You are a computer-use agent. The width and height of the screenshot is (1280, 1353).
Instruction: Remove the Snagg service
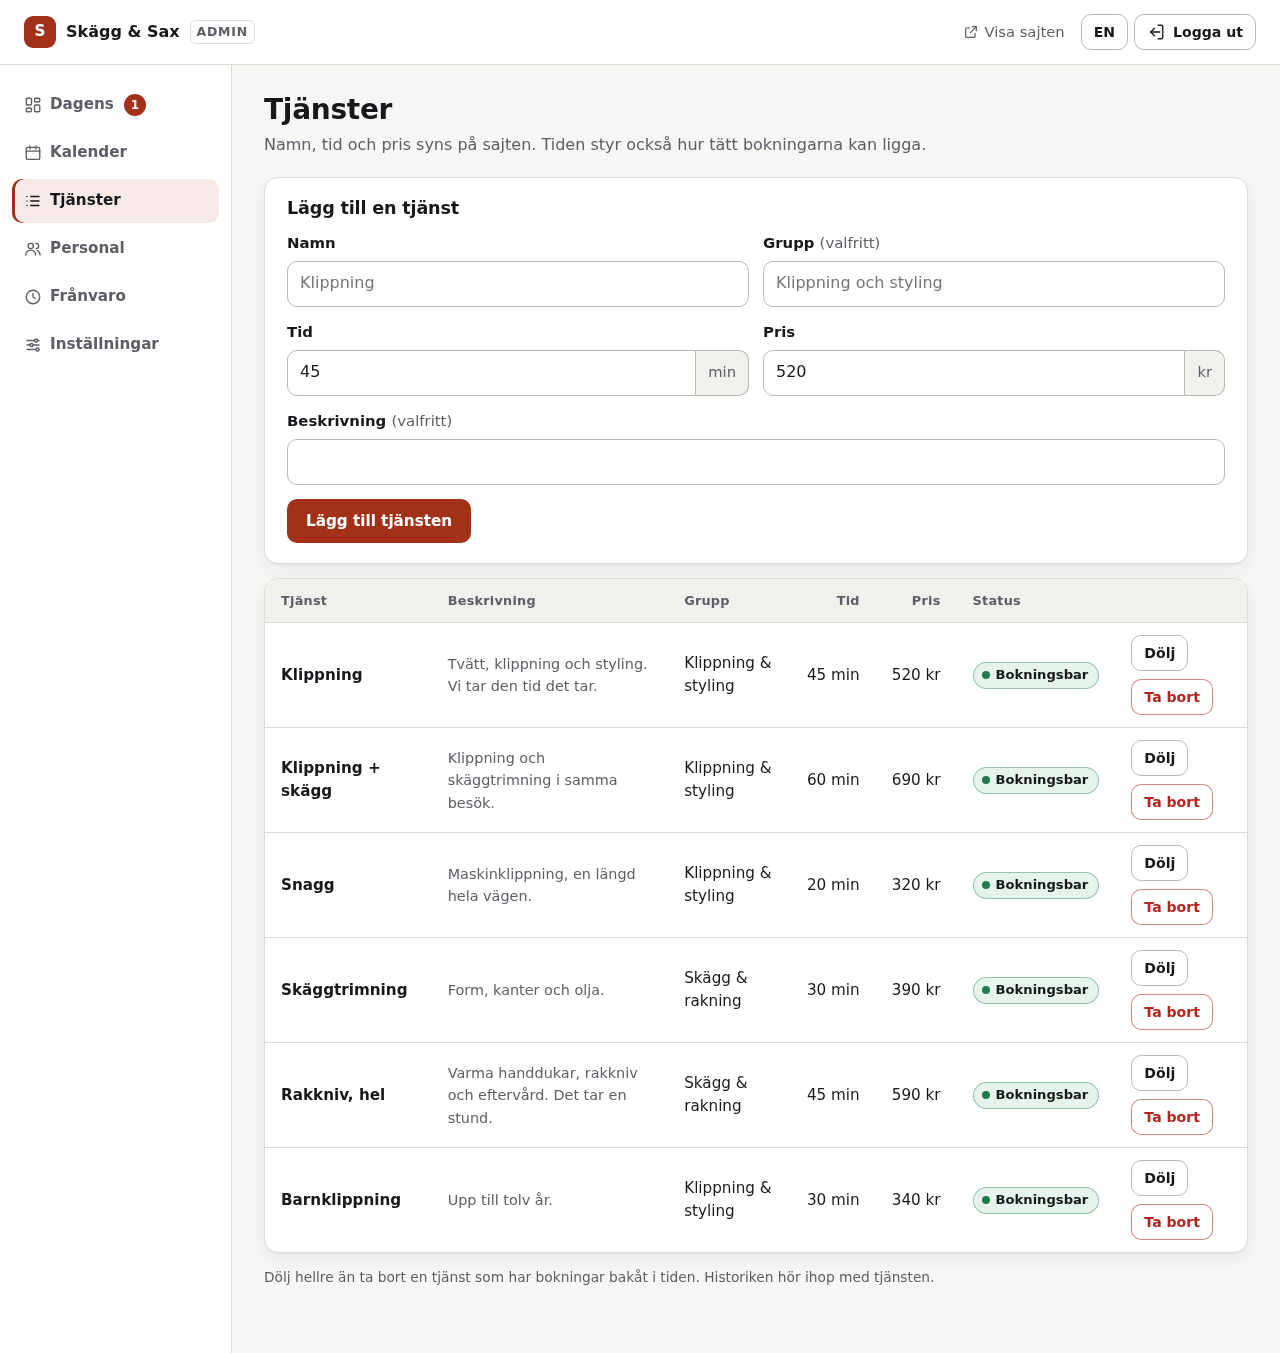click(x=1172, y=907)
